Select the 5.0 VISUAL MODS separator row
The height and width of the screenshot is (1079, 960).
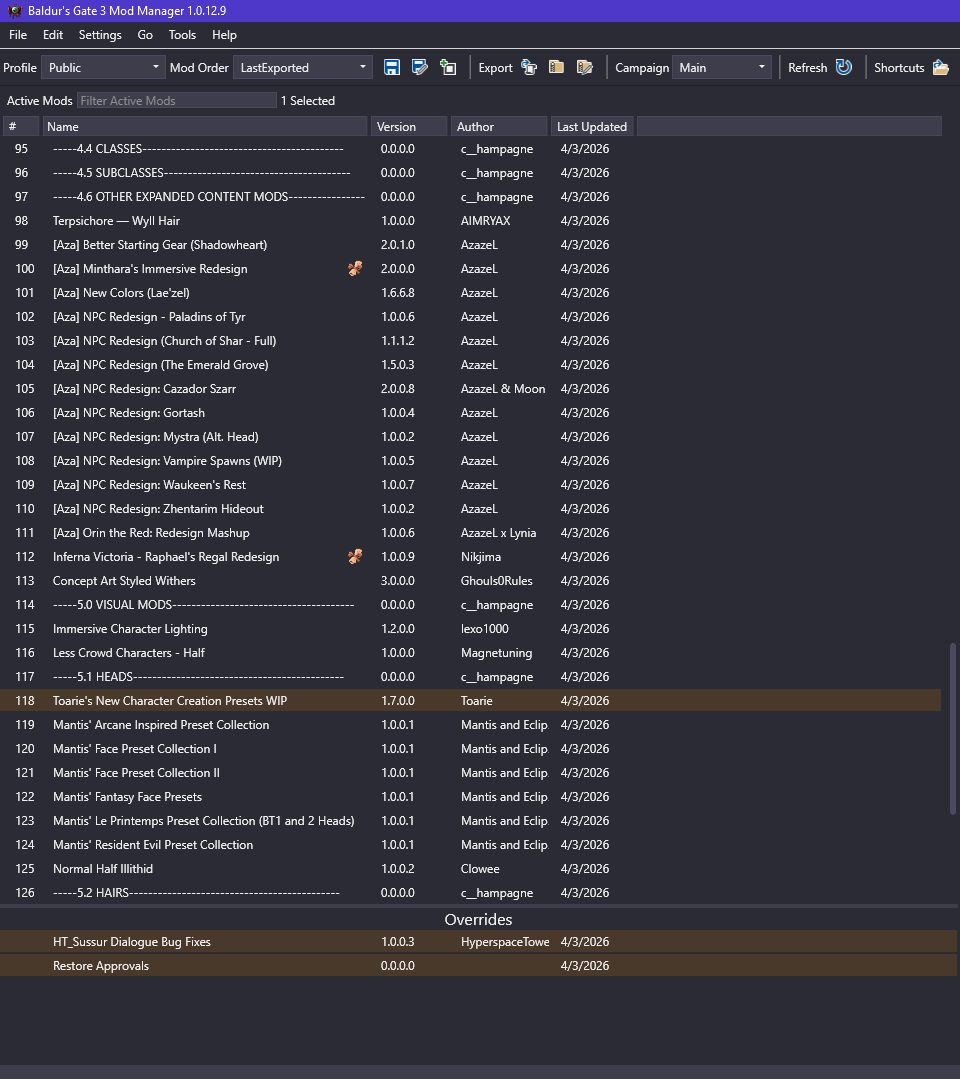point(471,605)
